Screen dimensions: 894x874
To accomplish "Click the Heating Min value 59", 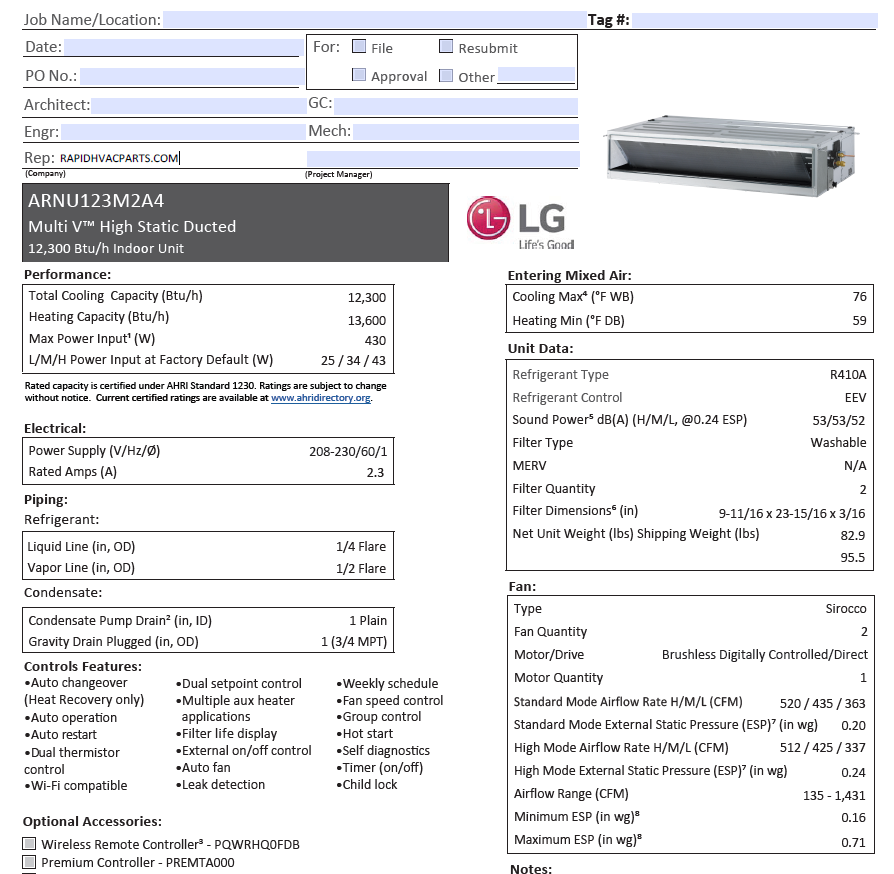I will pos(859,320).
